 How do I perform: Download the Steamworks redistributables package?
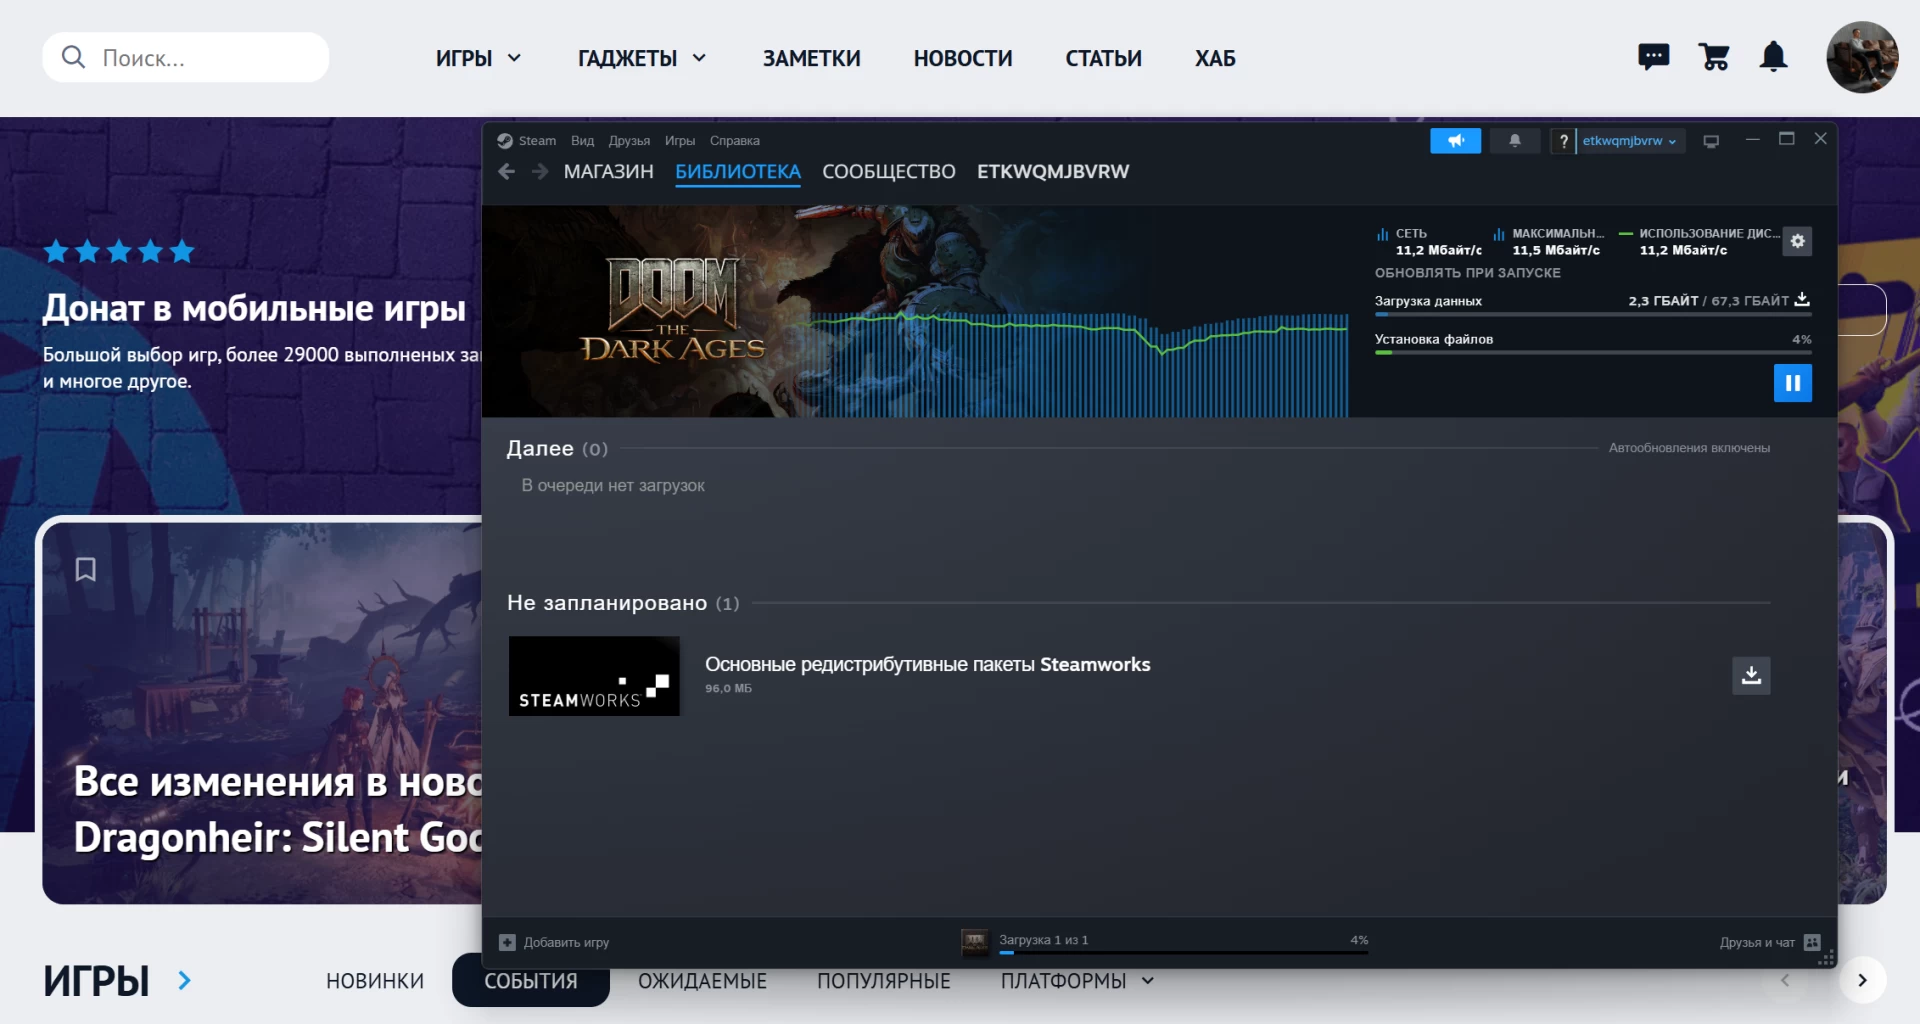point(1751,676)
